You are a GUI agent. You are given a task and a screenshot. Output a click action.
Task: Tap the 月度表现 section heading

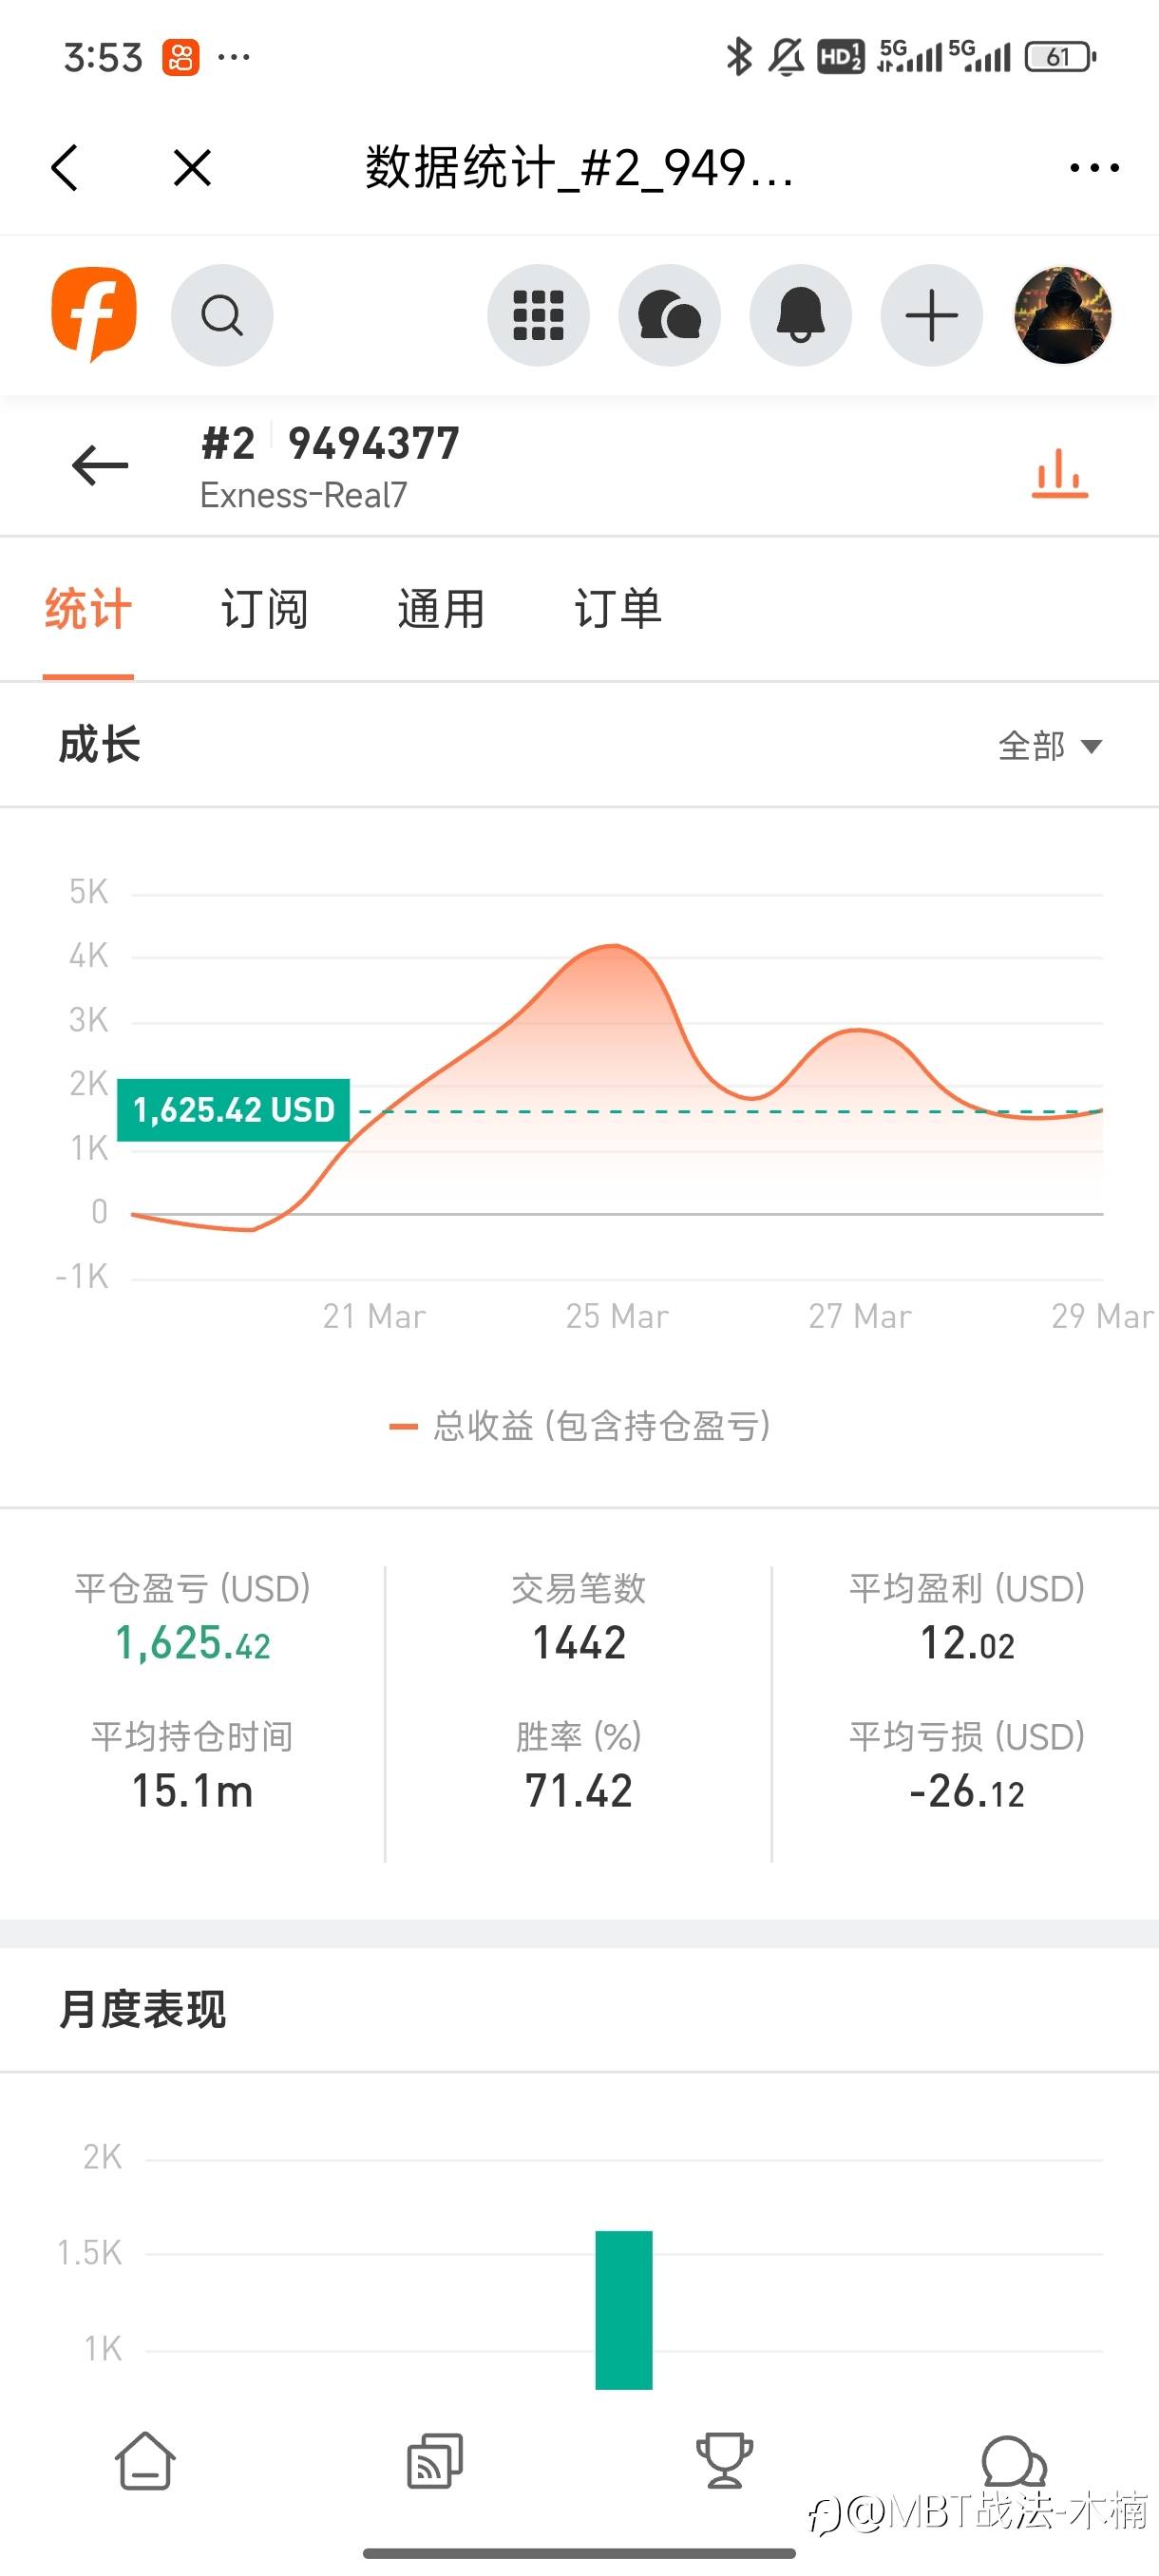142,2010
